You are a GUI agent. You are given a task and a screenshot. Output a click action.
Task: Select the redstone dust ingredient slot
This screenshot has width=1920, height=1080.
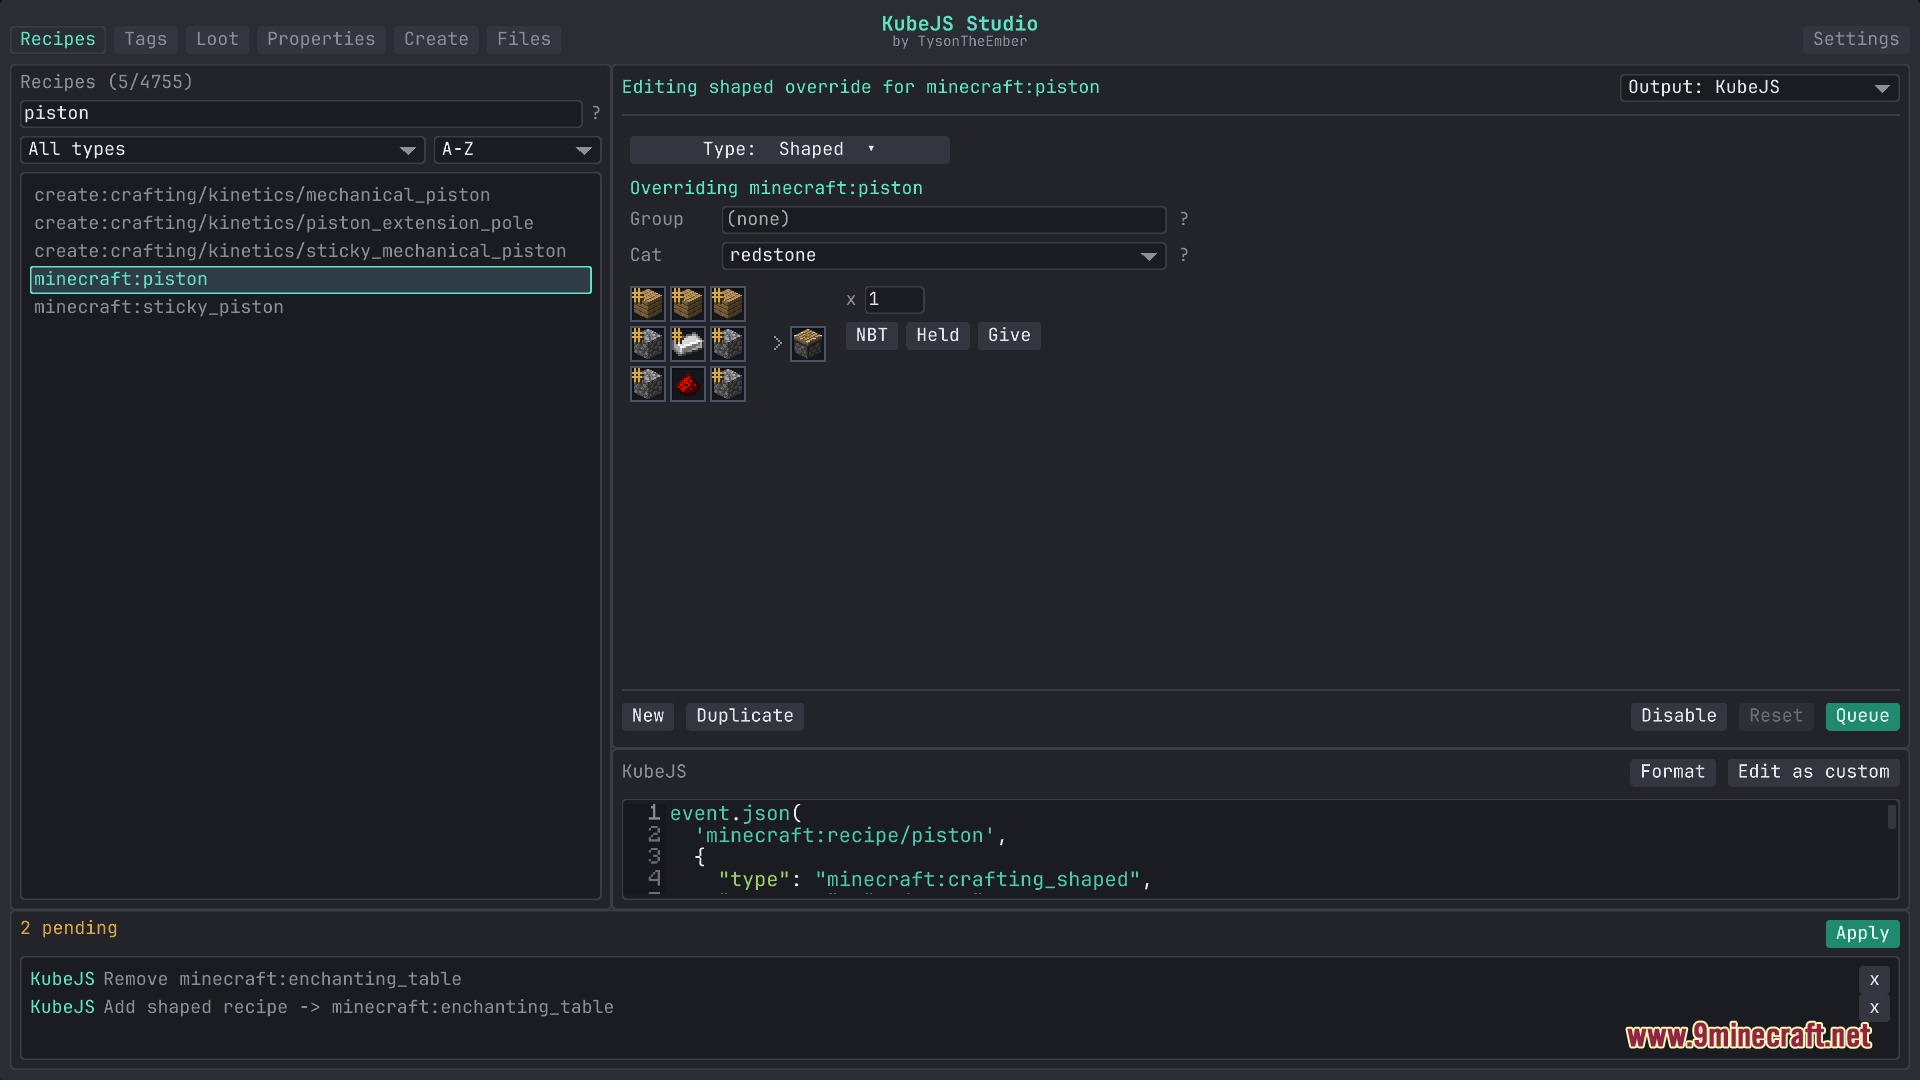(688, 384)
